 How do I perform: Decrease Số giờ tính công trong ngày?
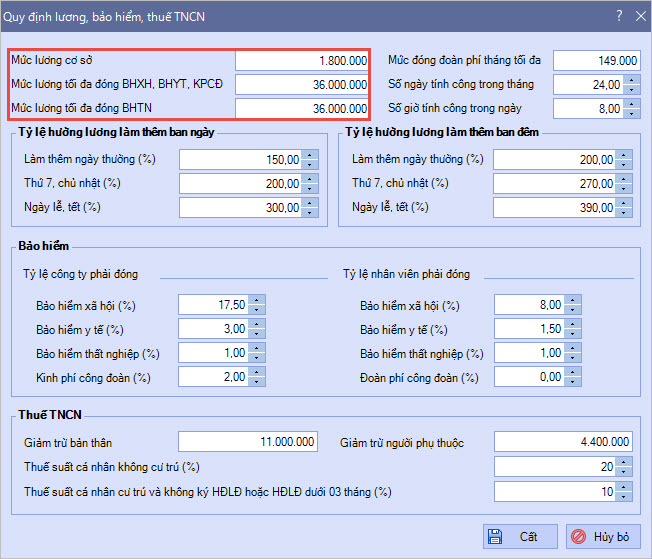pyautogui.click(x=631, y=113)
